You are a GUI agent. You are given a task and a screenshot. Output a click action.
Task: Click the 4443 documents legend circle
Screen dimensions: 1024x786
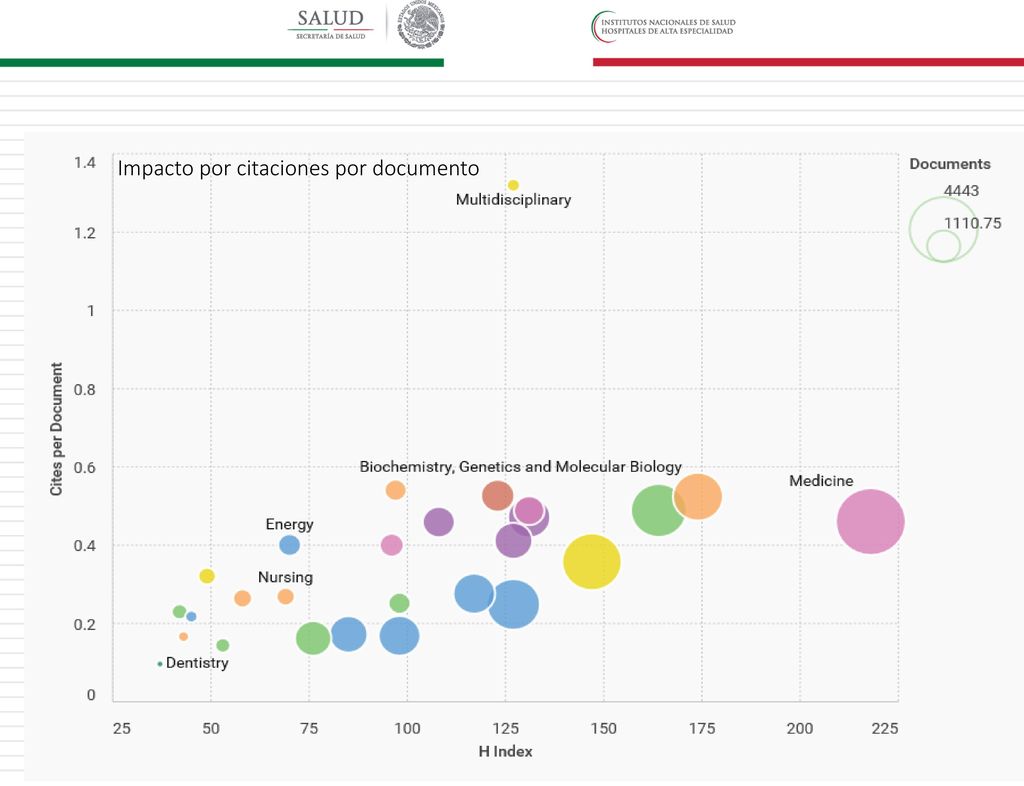[943, 229]
